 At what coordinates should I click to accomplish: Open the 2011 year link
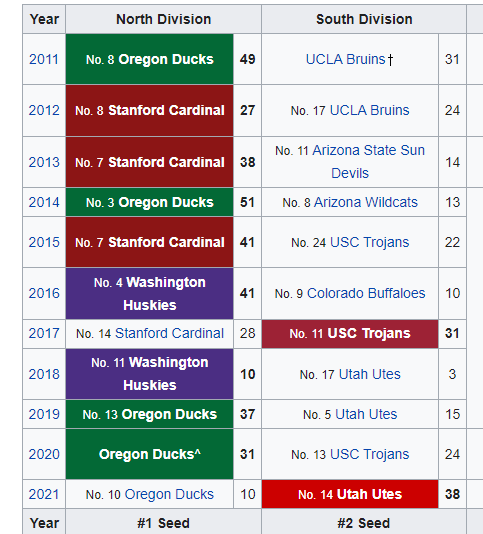click(44, 59)
